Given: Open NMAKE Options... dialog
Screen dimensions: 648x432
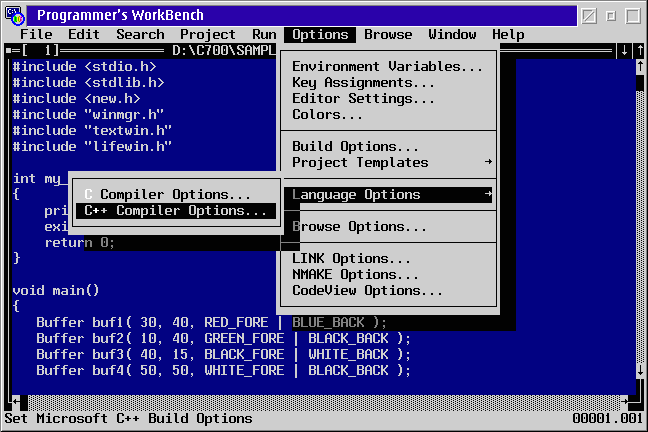Looking at the screenshot, I should [x=388, y=274].
